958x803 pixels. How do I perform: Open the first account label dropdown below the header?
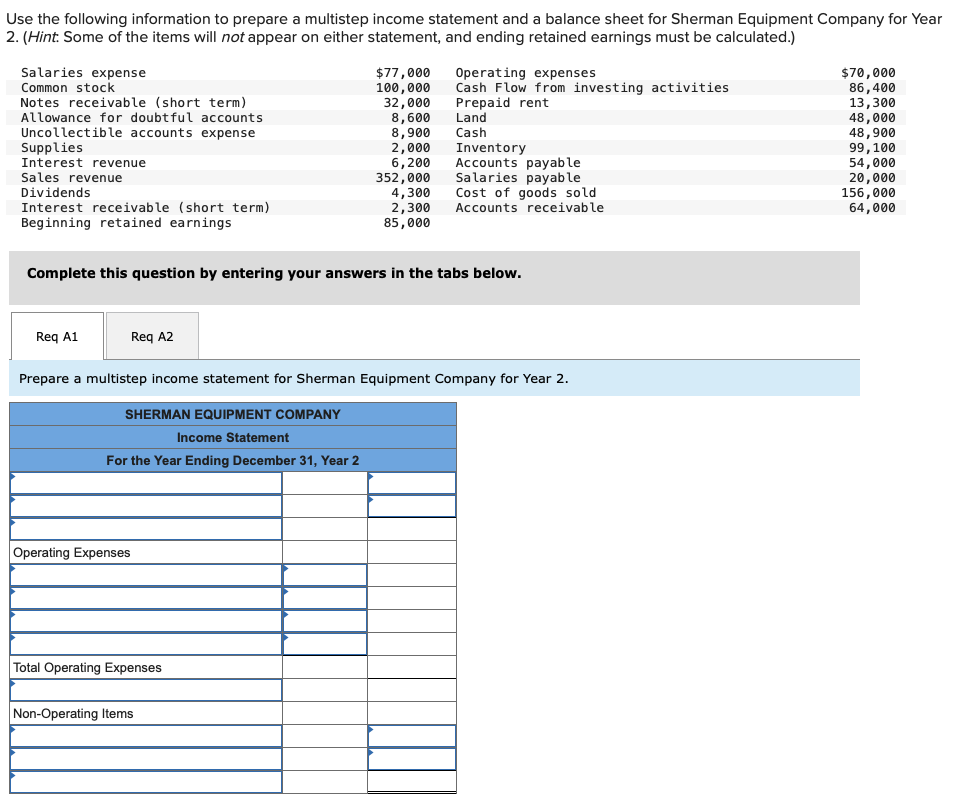point(146,482)
